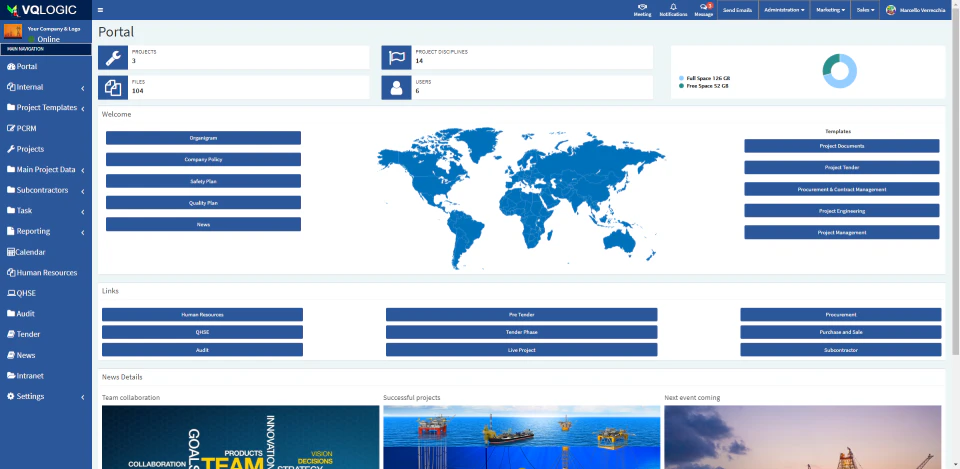Click the News button in Welcome panel
The width and height of the screenshot is (960, 469).
(x=203, y=224)
